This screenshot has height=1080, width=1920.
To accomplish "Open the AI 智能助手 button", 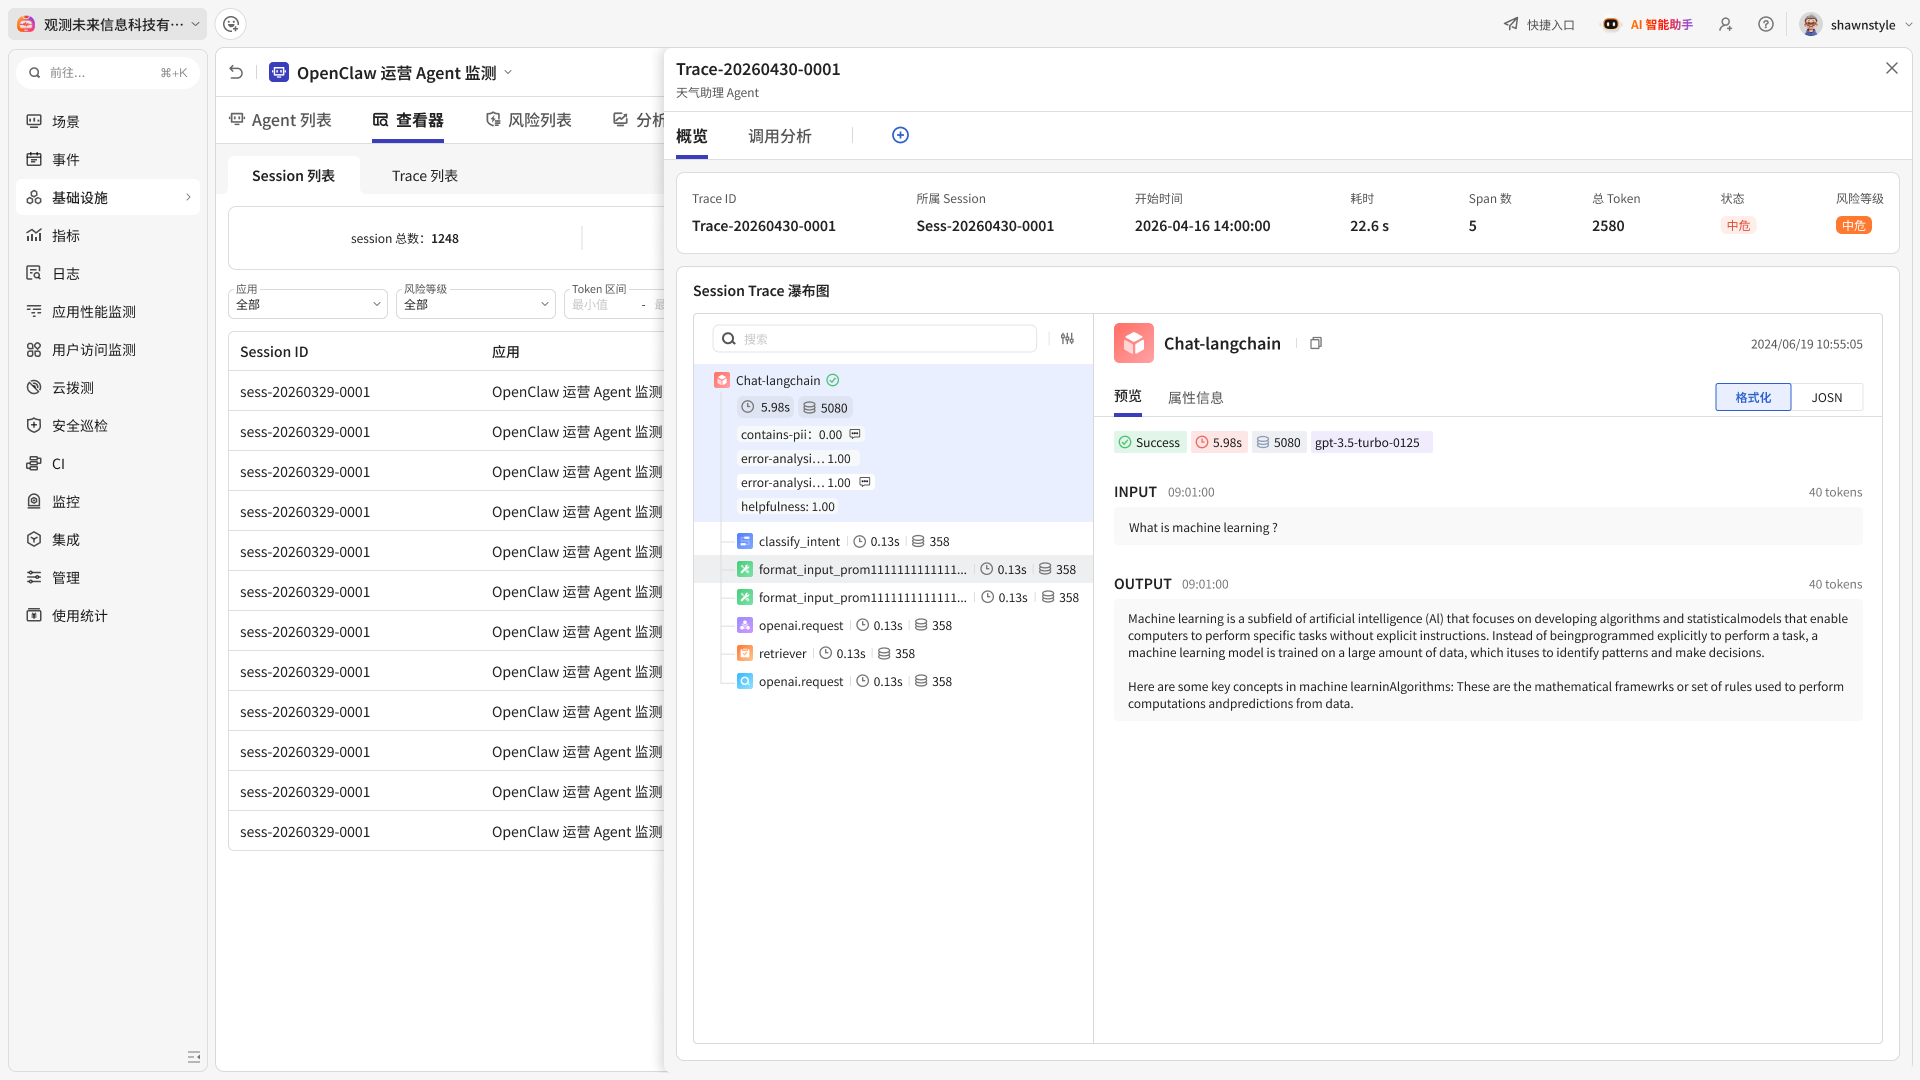I will 1648,24.
